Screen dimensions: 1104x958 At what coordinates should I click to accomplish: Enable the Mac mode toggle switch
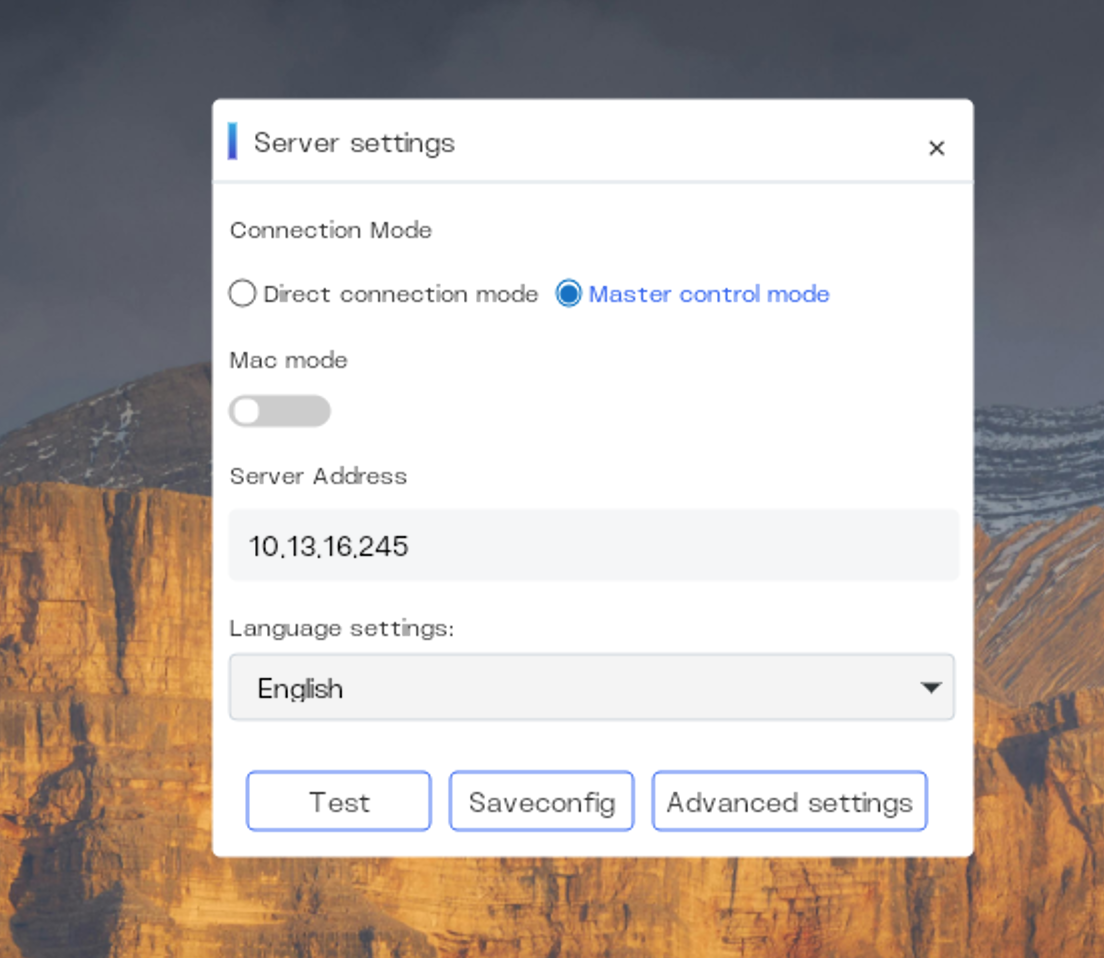point(280,411)
